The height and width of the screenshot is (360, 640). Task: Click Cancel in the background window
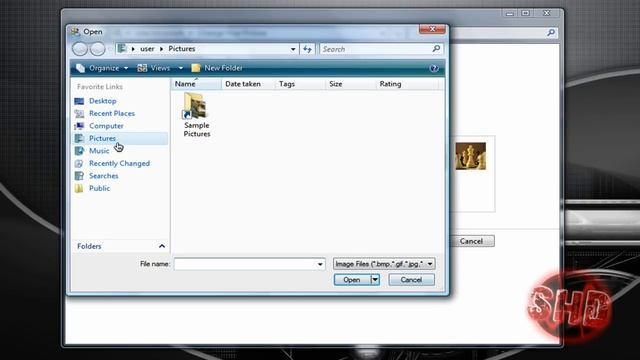(472, 241)
